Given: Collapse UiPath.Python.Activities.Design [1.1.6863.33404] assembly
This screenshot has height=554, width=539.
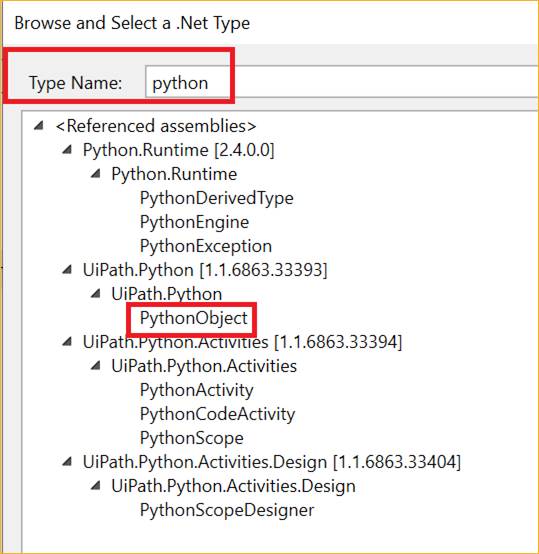Looking at the screenshot, I should [67, 462].
